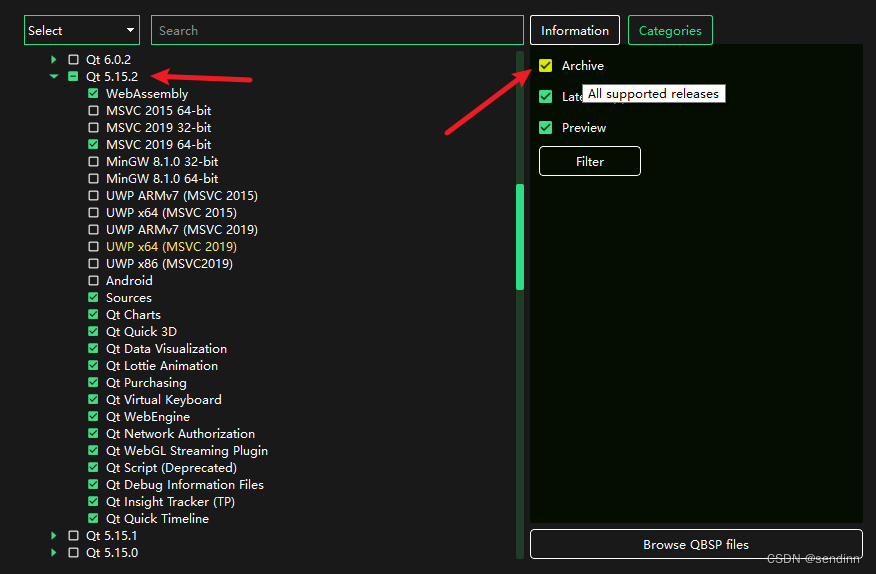Select Qt 5.15.0 tree label

(112, 552)
